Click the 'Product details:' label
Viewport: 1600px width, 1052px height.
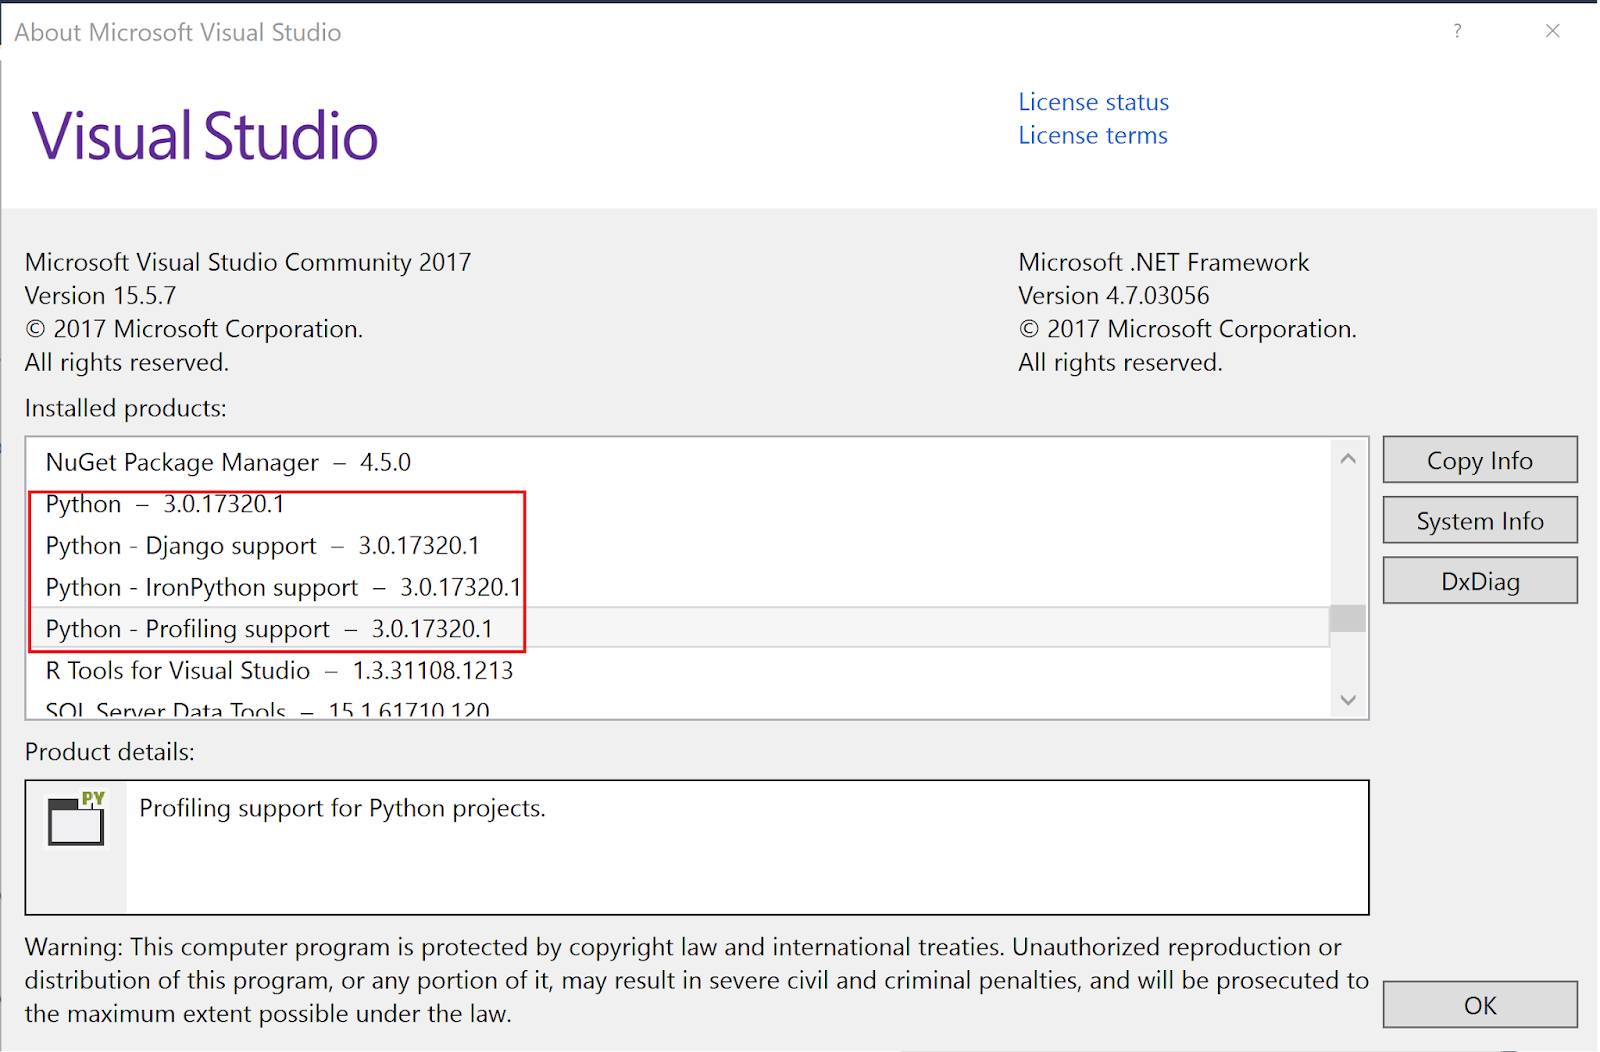[x=109, y=752]
